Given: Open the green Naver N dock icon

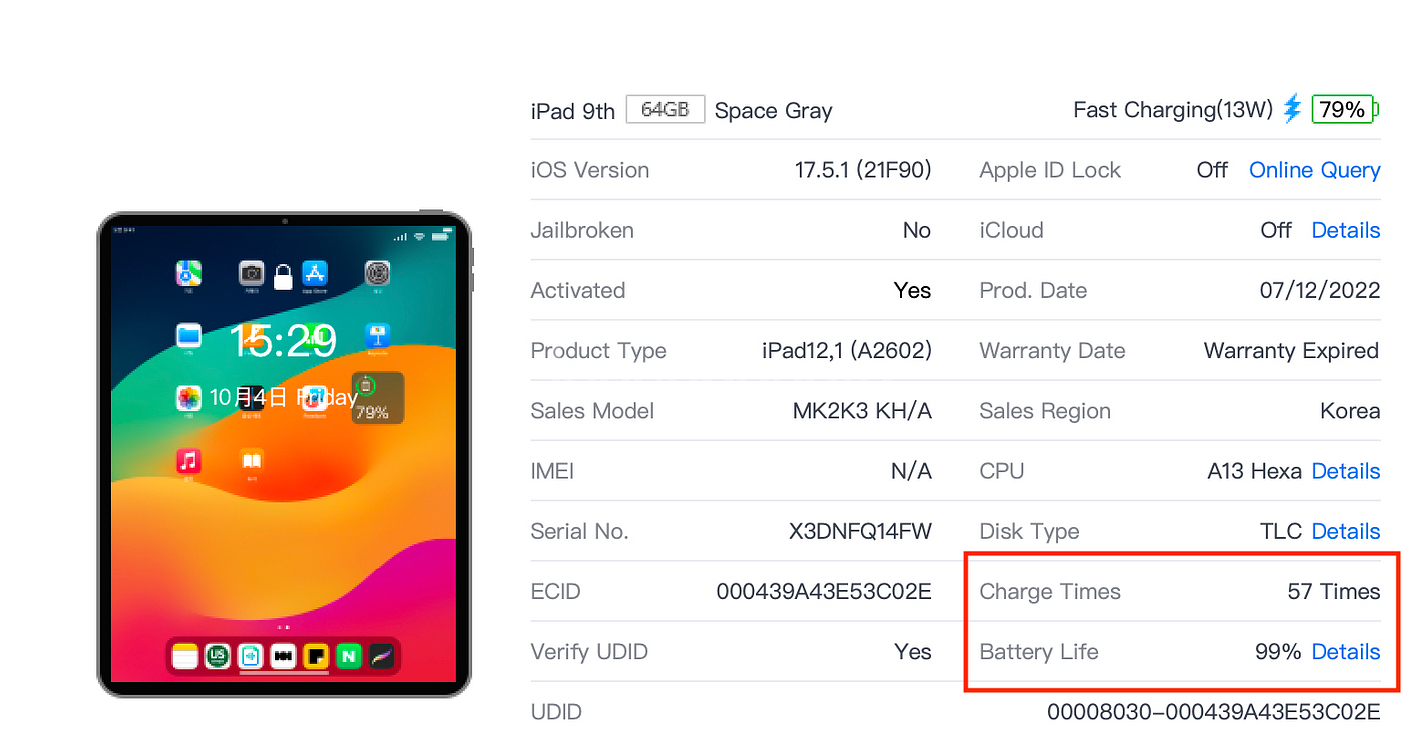Looking at the screenshot, I should coord(349,656).
